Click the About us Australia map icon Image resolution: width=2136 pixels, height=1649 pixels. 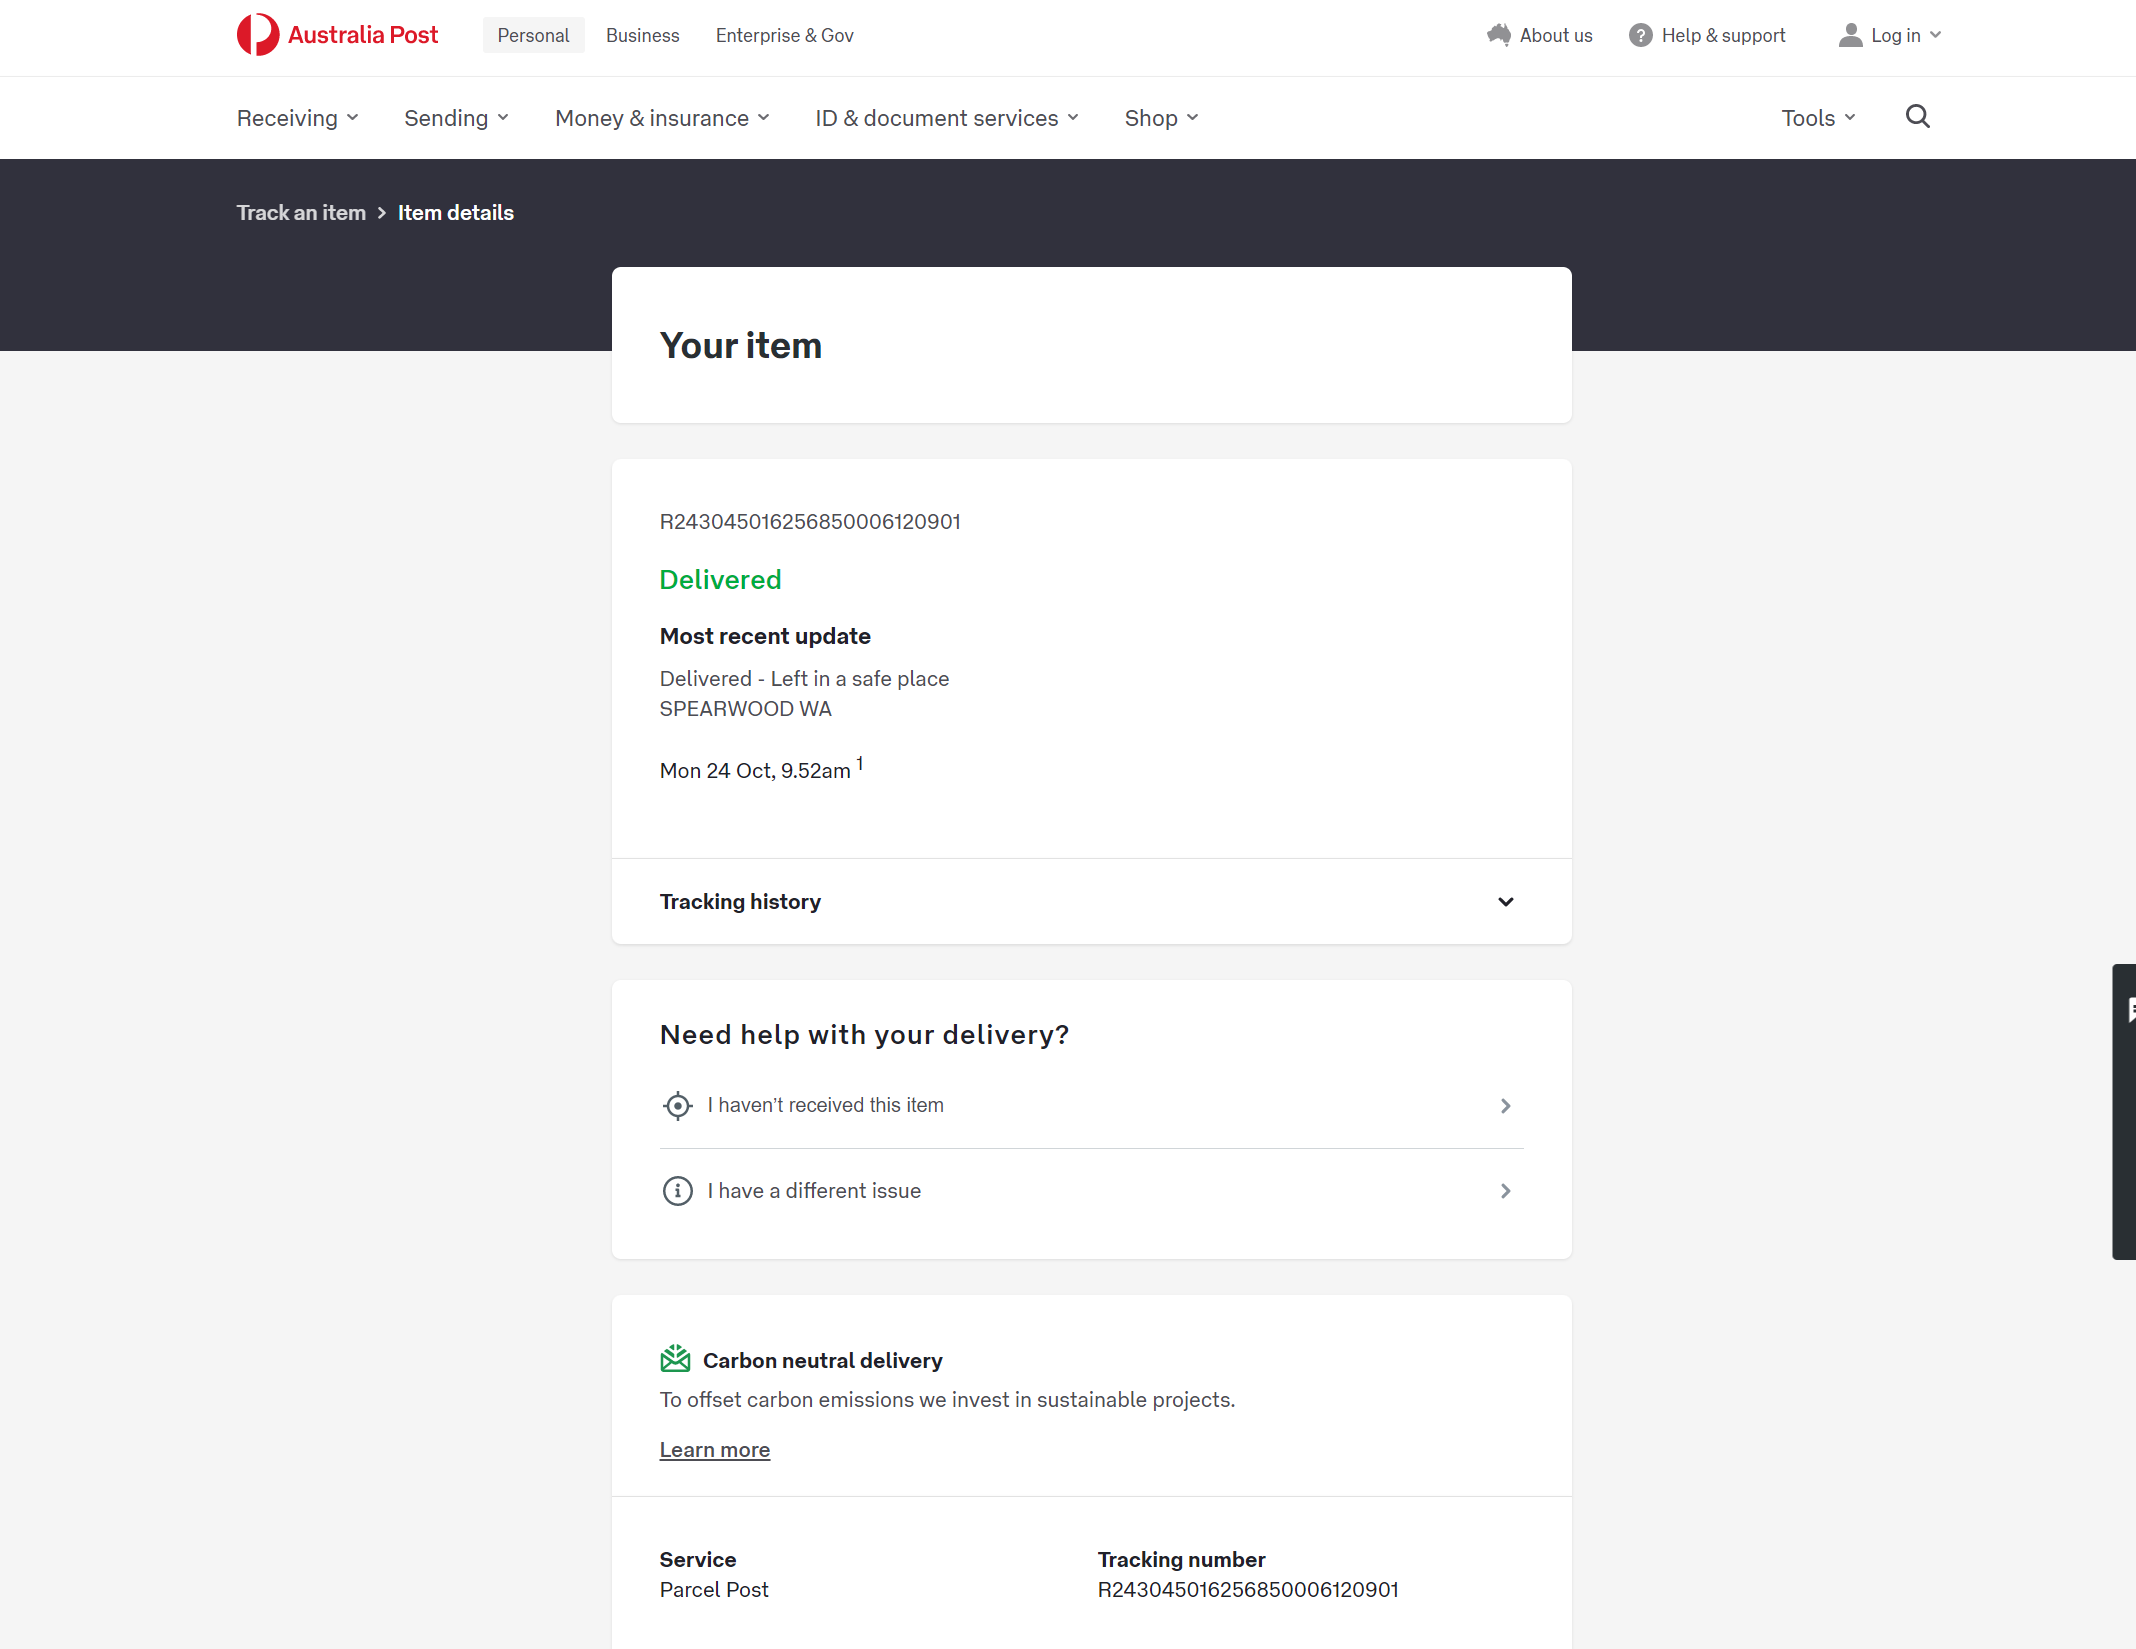tap(1498, 35)
